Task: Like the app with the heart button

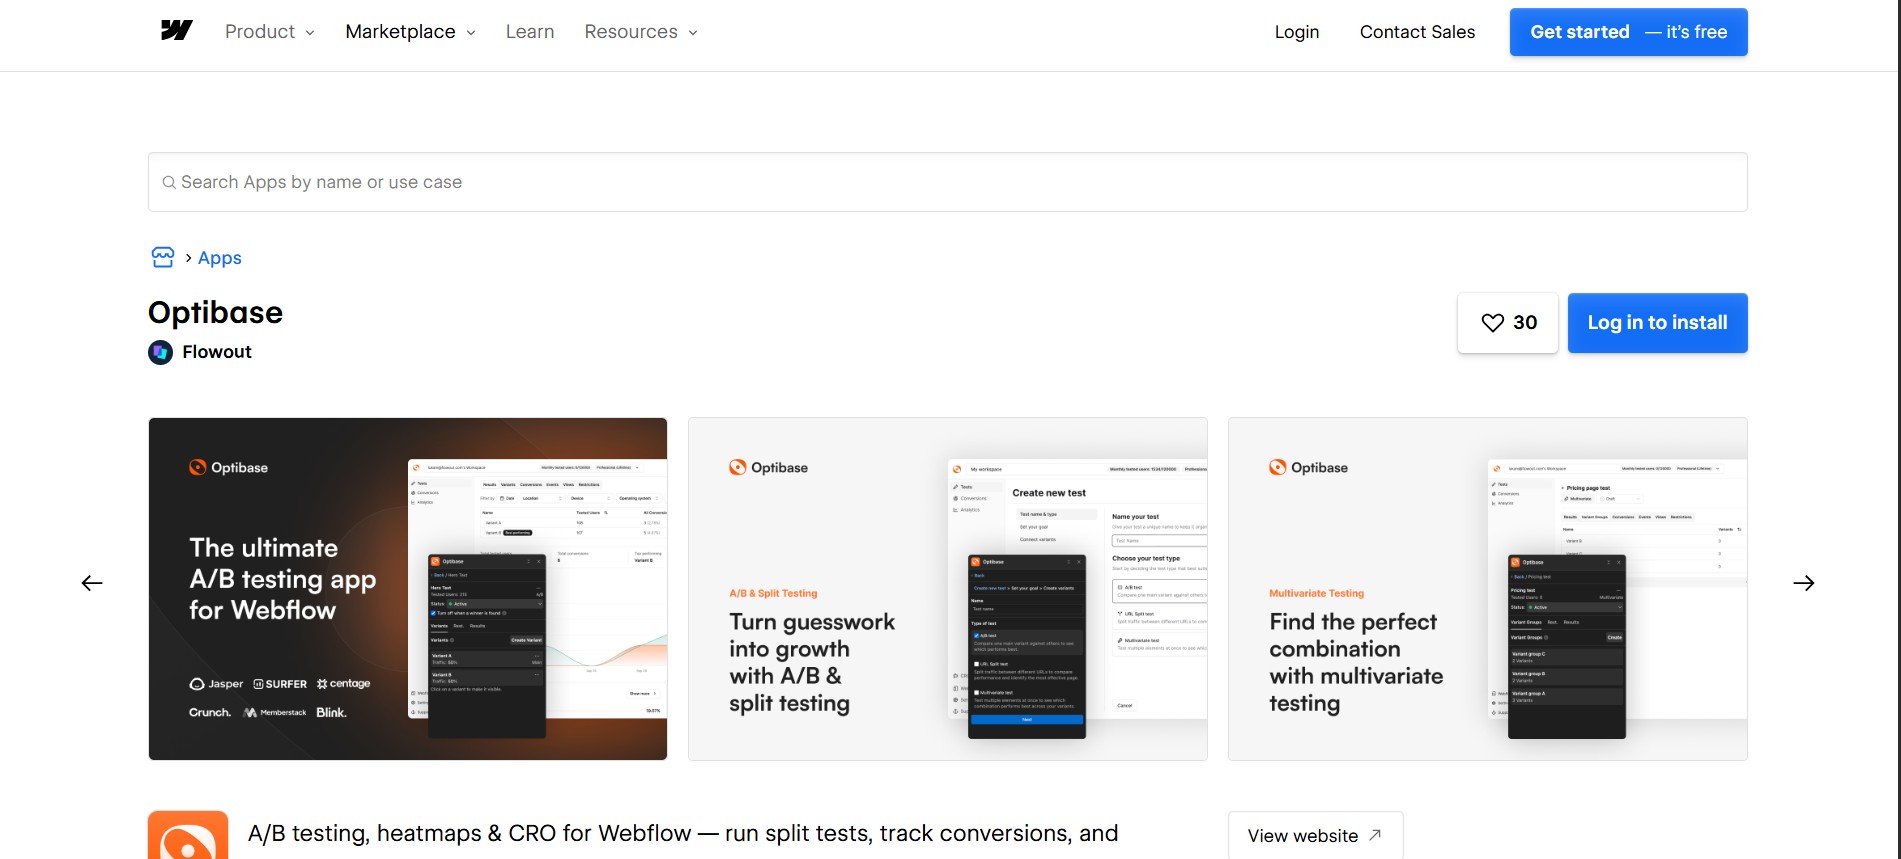Action: [x=1508, y=323]
